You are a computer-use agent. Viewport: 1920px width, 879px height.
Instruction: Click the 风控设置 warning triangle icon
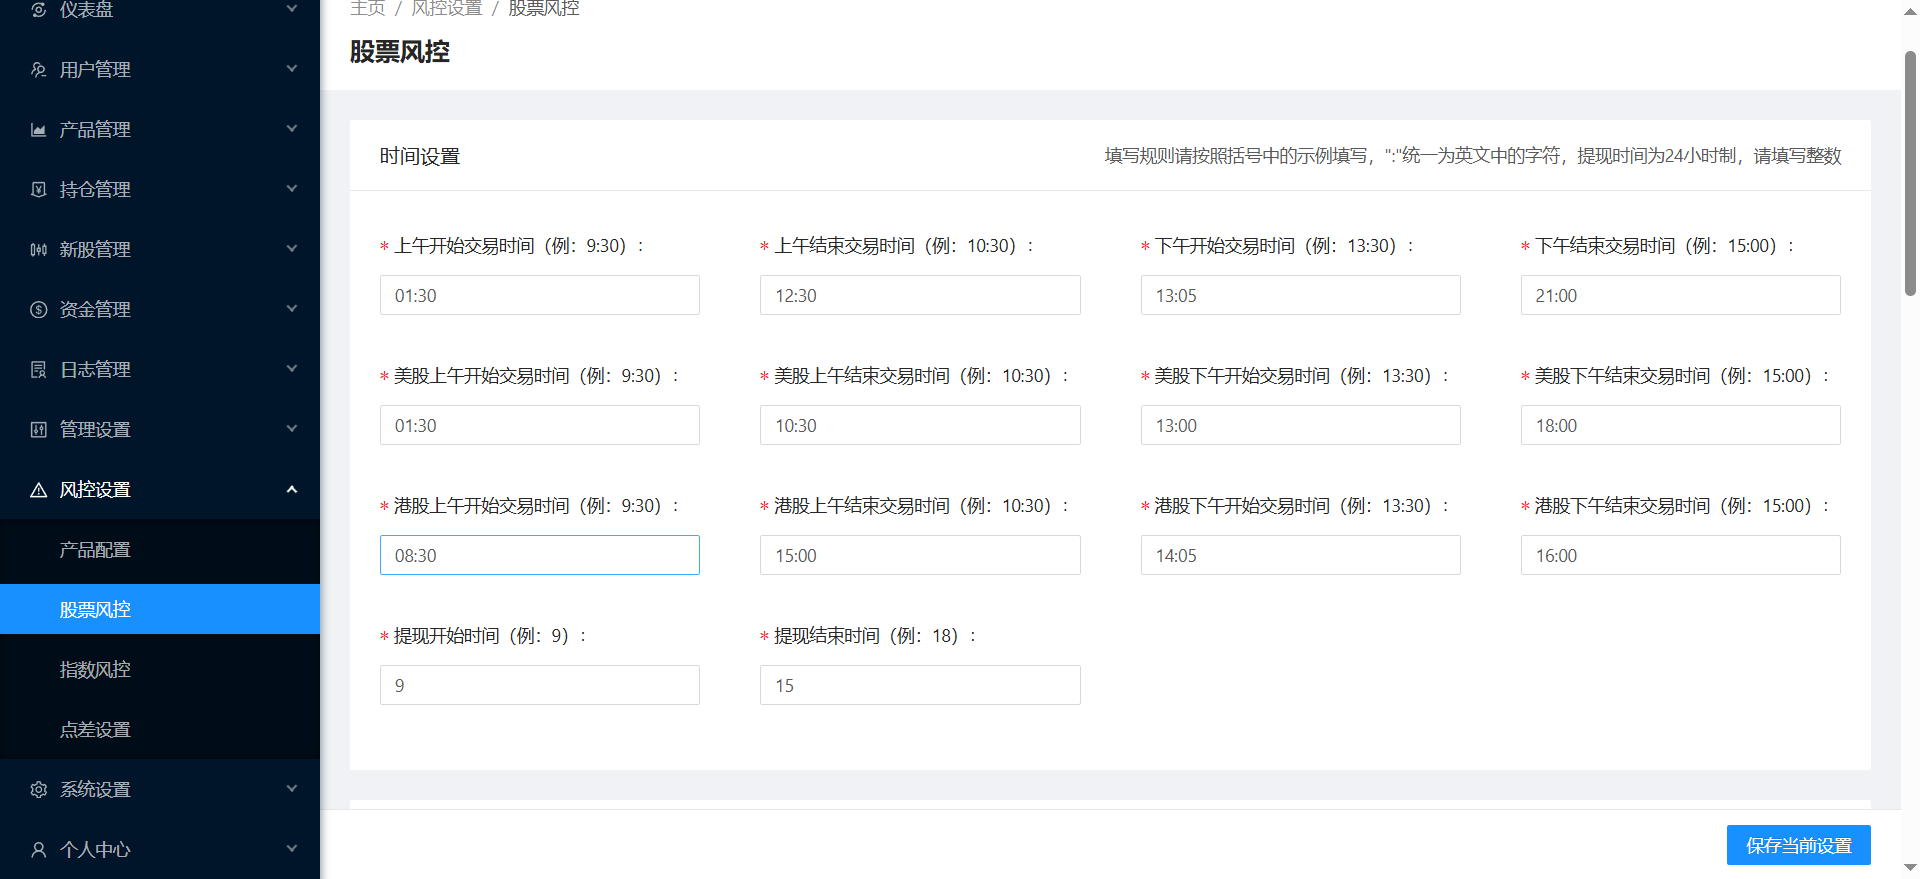[38, 489]
